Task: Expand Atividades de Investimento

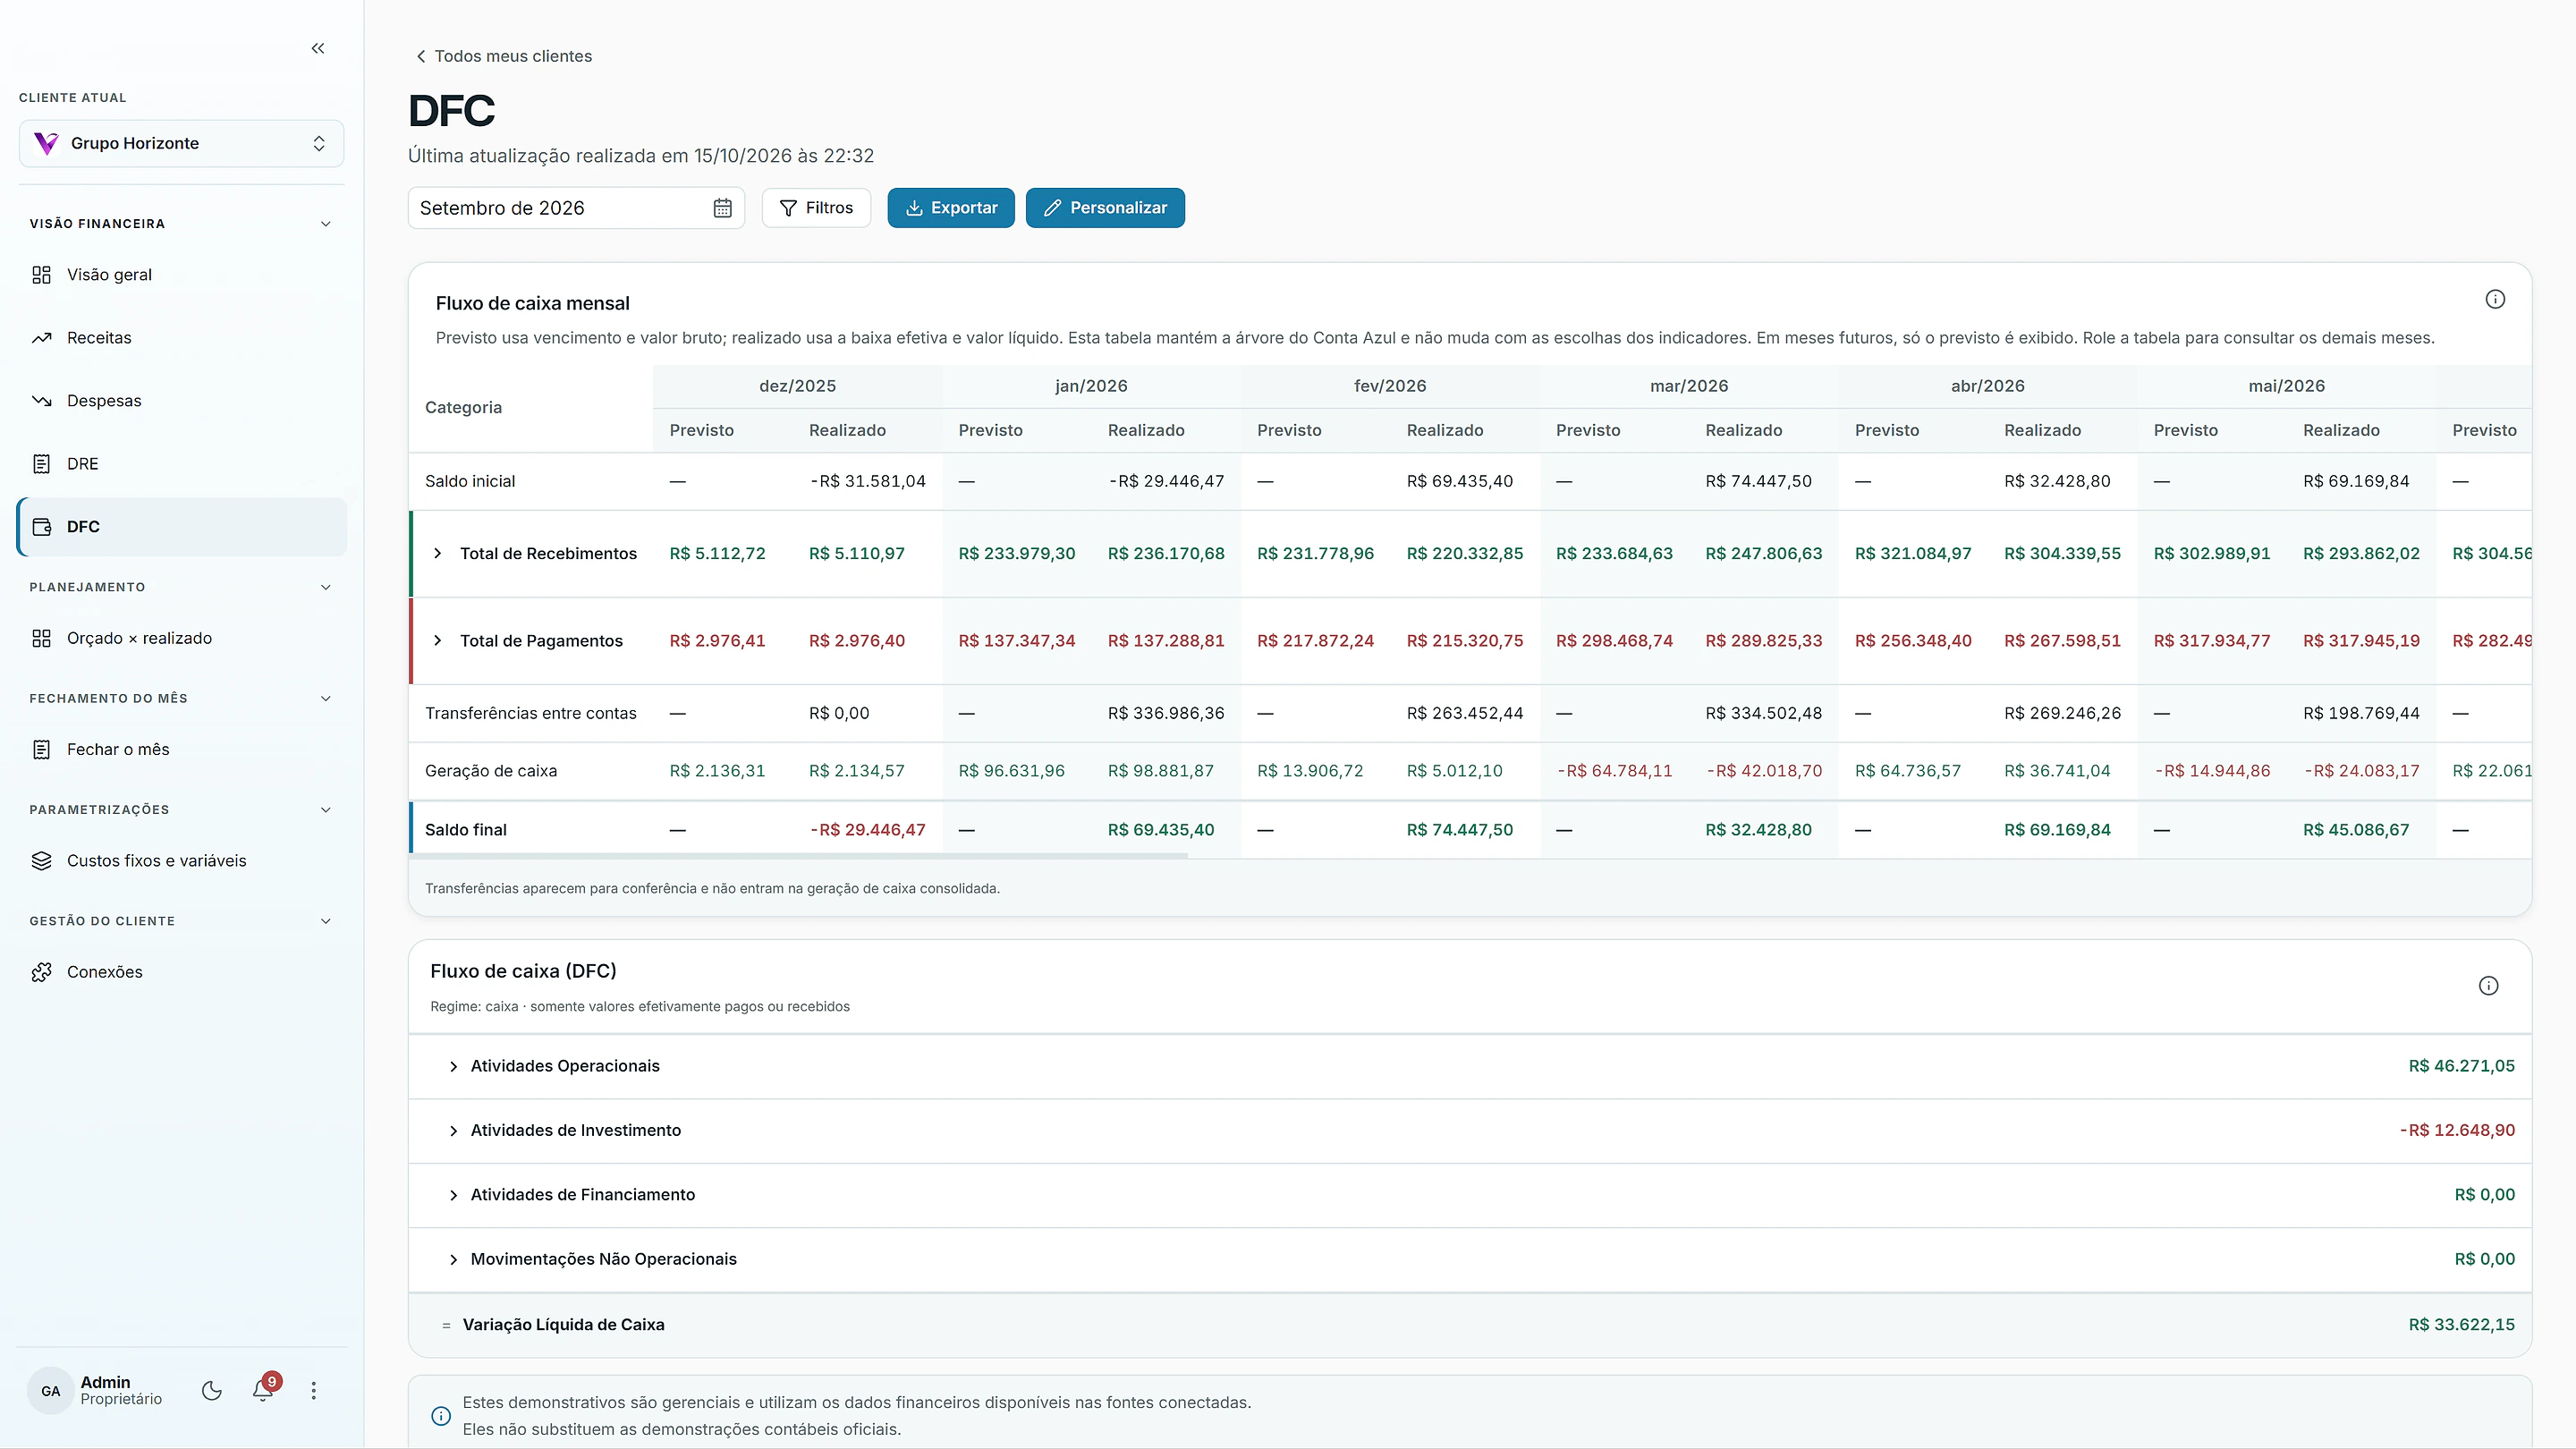Action: 453,1131
